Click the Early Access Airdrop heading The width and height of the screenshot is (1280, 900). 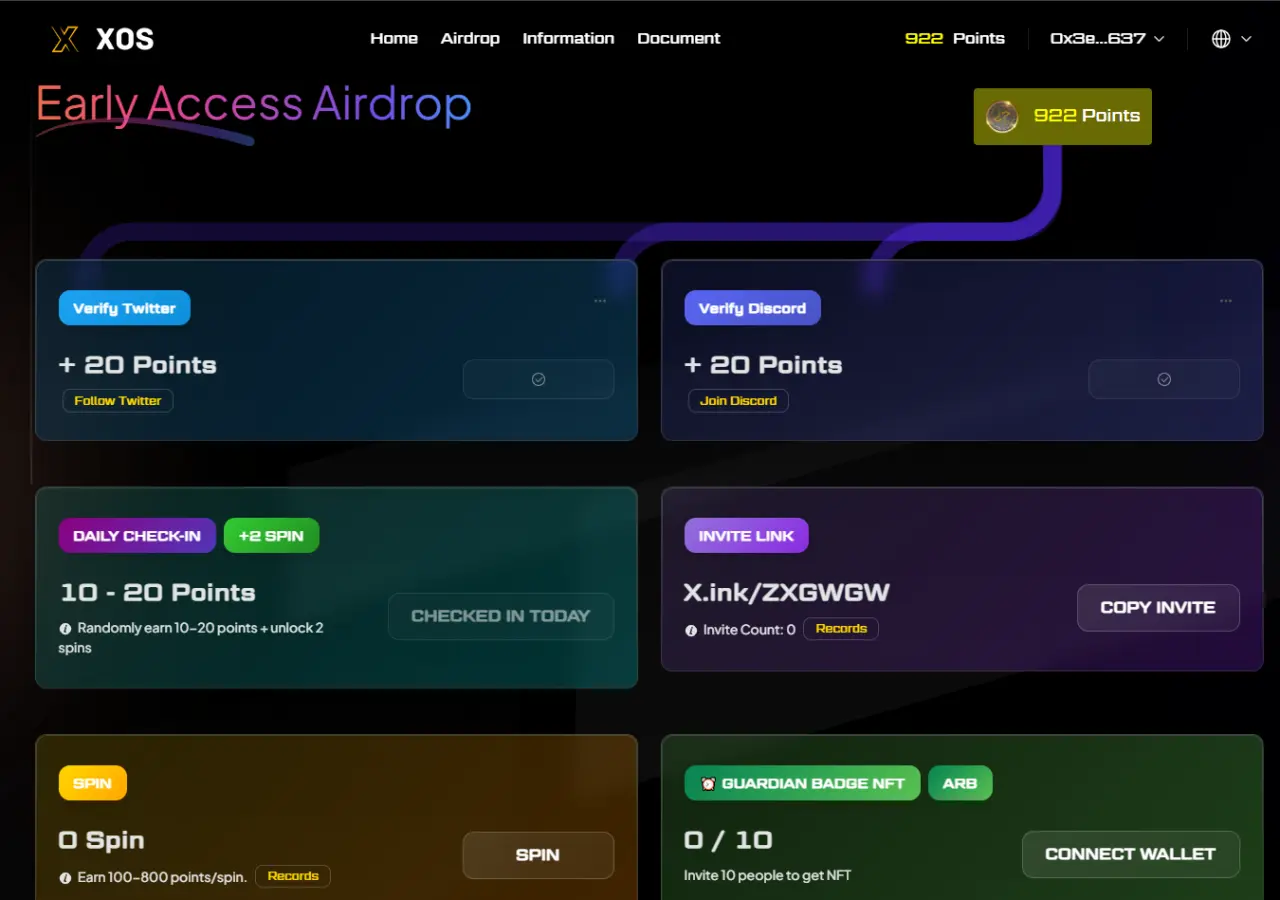point(254,105)
